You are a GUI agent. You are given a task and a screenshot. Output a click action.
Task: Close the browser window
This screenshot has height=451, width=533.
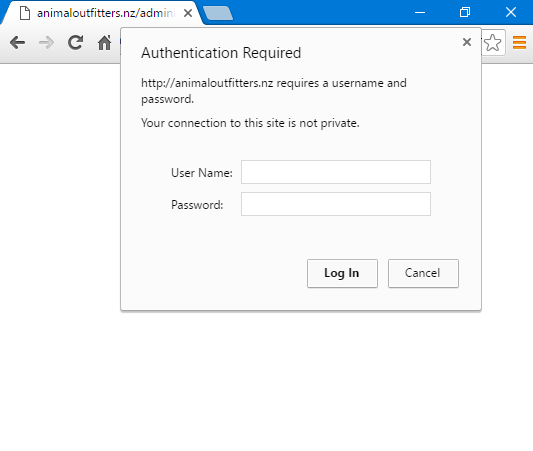click(x=511, y=13)
